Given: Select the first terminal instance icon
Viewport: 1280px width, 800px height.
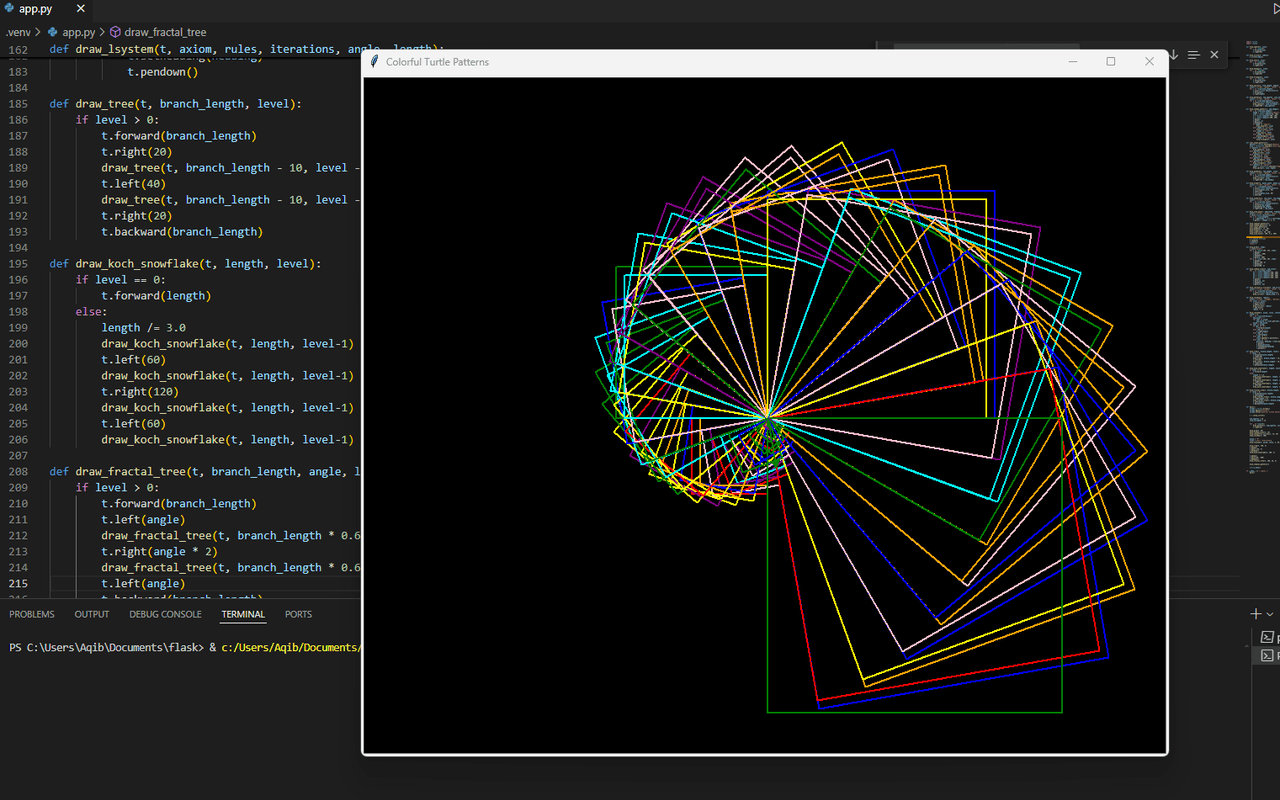Looking at the screenshot, I should coord(1267,637).
